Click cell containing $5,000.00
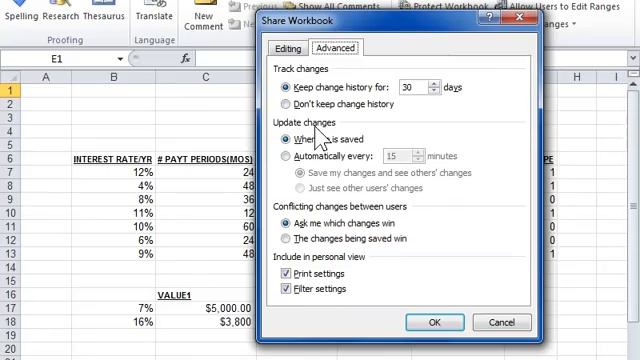 [206, 308]
